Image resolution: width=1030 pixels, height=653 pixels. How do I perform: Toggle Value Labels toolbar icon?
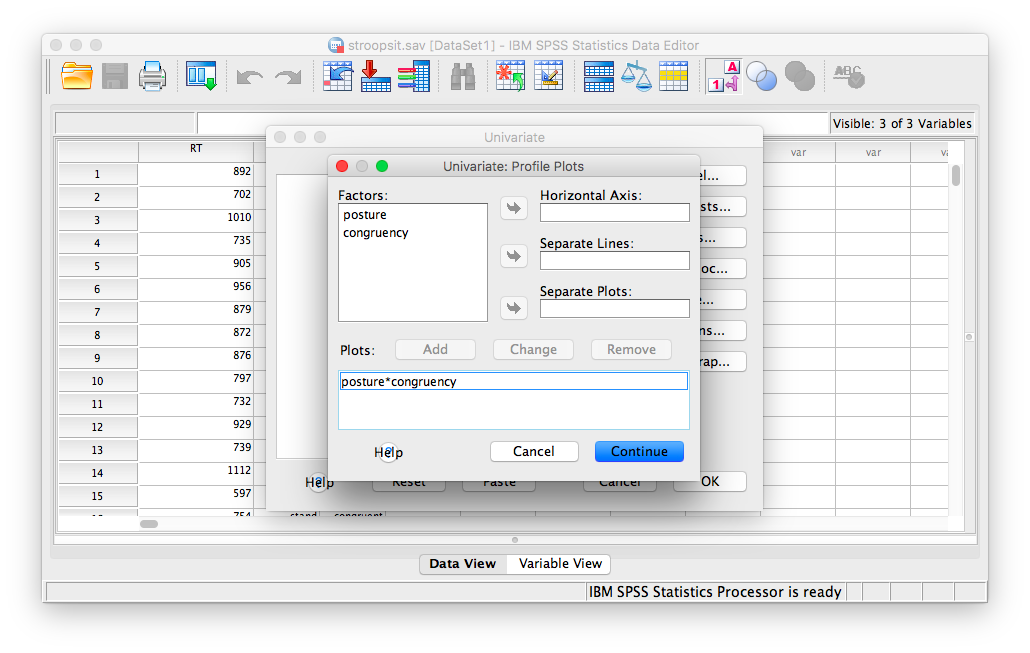[x=723, y=77]
